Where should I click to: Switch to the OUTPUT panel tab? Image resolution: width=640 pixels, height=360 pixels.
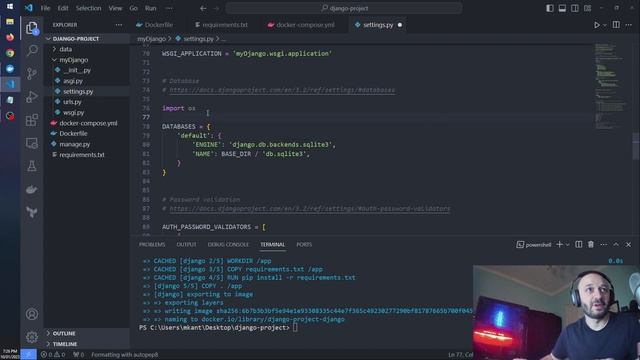point(186,244)
